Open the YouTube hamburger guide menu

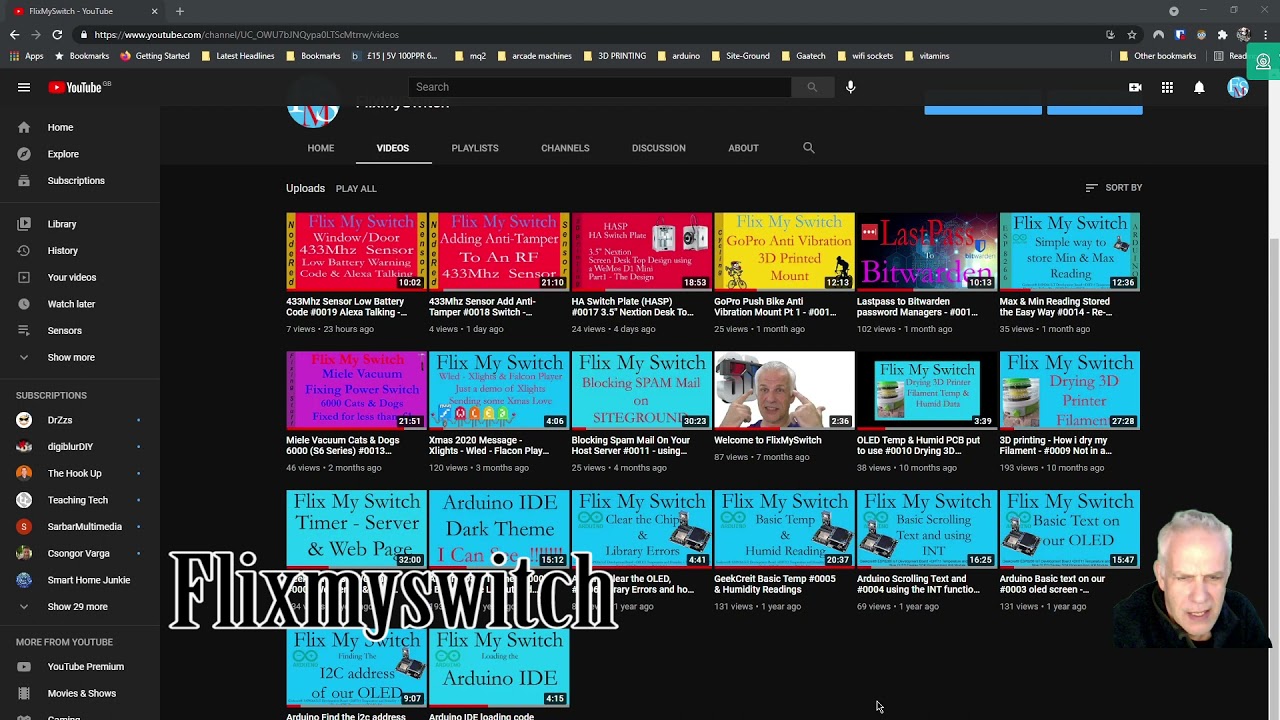[24, 87]
